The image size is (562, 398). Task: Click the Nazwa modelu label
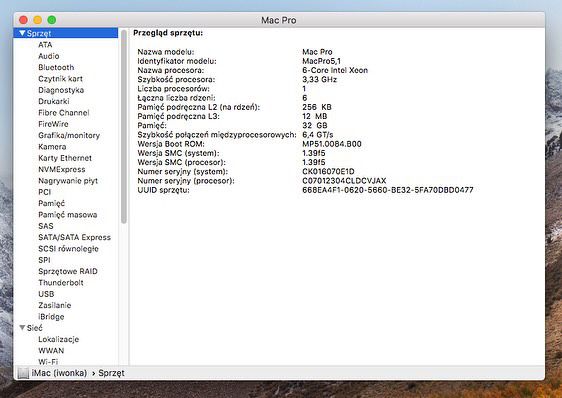click(x=166, y=52)
